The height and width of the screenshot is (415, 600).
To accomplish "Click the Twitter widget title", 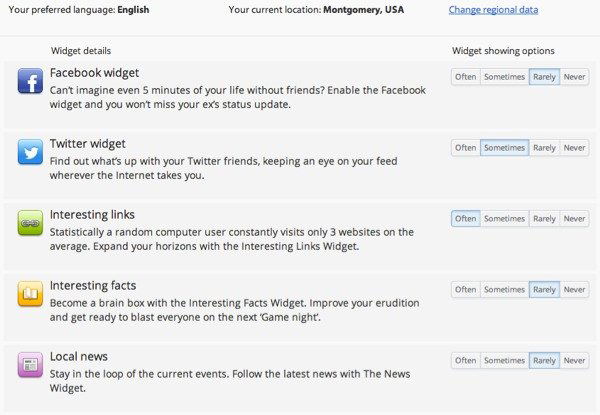I will 88,144.
